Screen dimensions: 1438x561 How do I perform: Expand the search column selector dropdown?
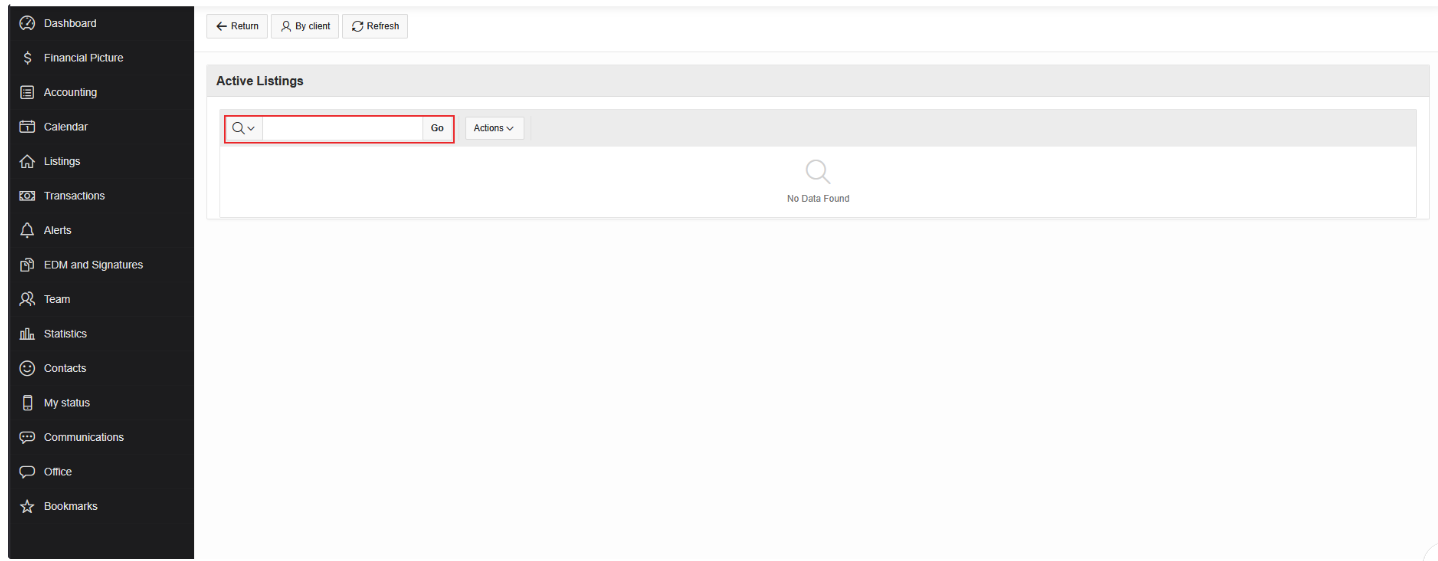[x=243, y=128]
